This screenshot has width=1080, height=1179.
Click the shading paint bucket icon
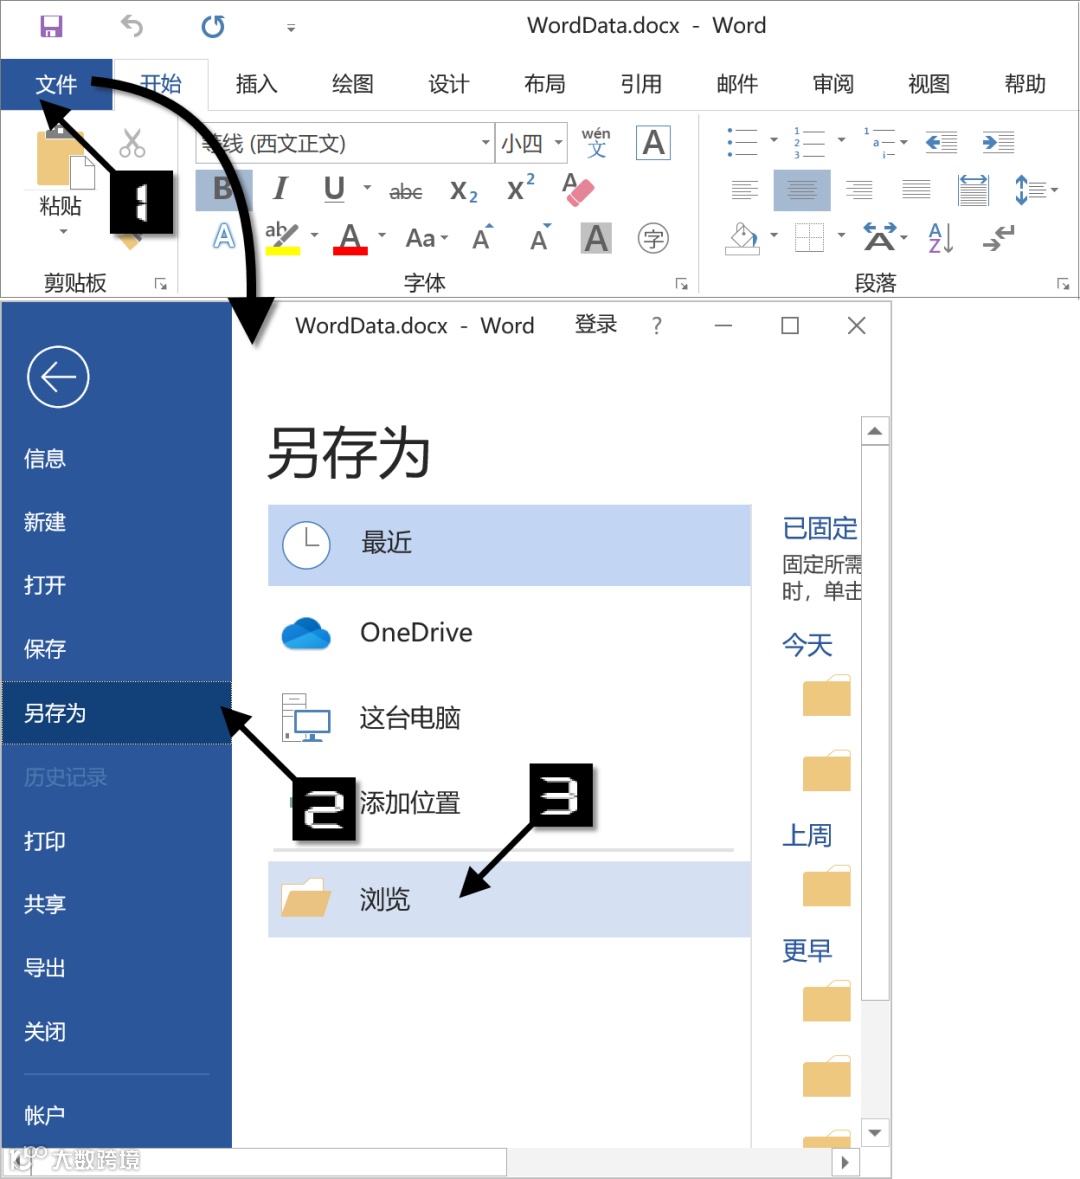click(x=744, y=238)
